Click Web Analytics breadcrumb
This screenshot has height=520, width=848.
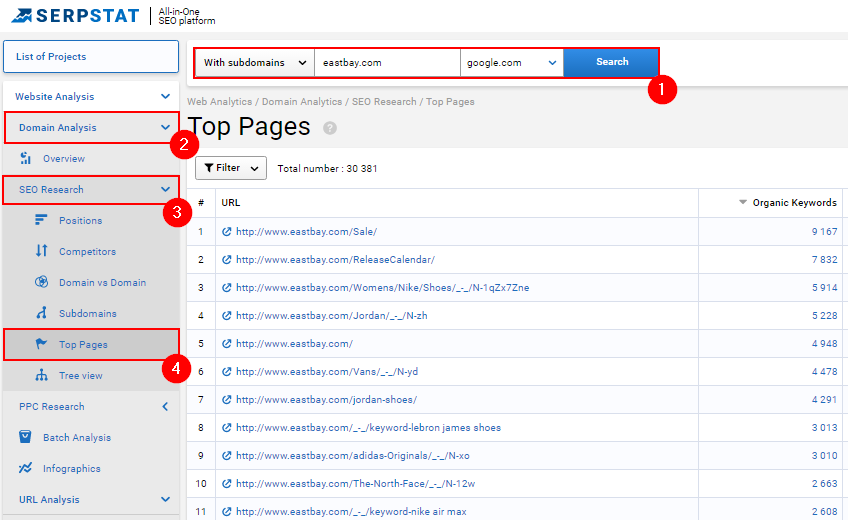[220, 102]
